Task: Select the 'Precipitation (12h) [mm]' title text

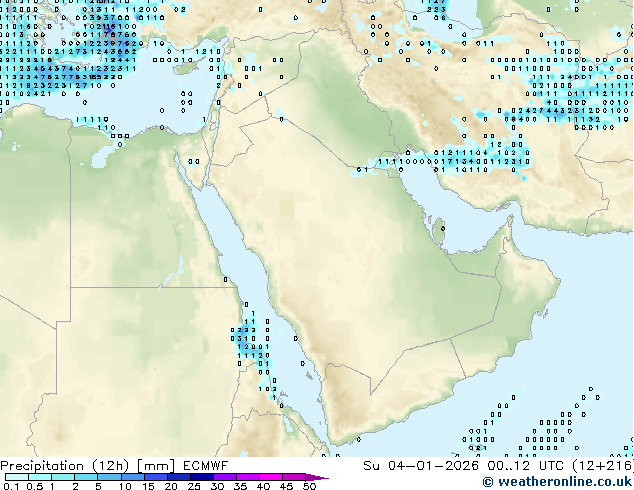Action: pyautogui.click(x=87, y=466)
